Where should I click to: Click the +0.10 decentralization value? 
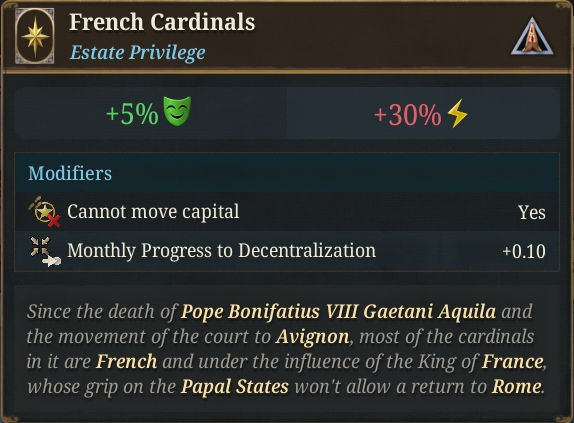point(524,252)
